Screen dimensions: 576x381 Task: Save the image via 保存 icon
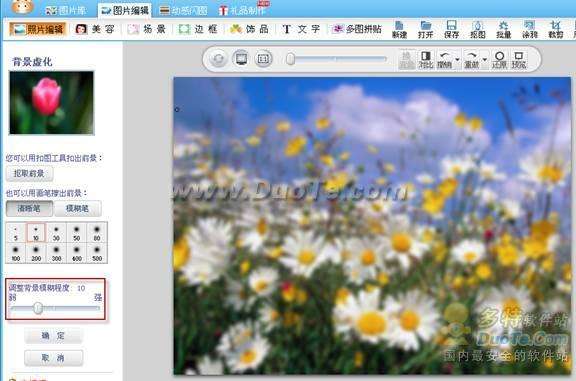(x=451, y=29)
